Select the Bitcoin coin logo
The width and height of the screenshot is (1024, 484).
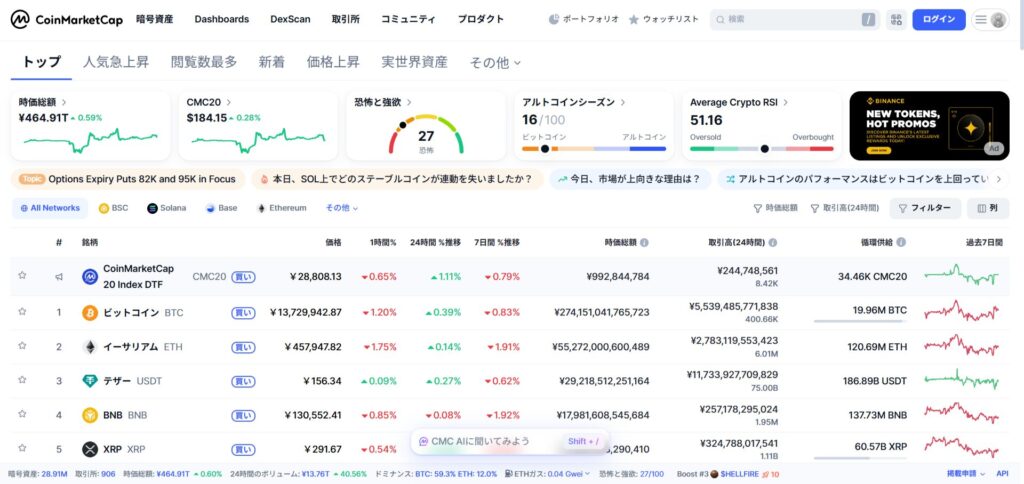click(90, 313)
